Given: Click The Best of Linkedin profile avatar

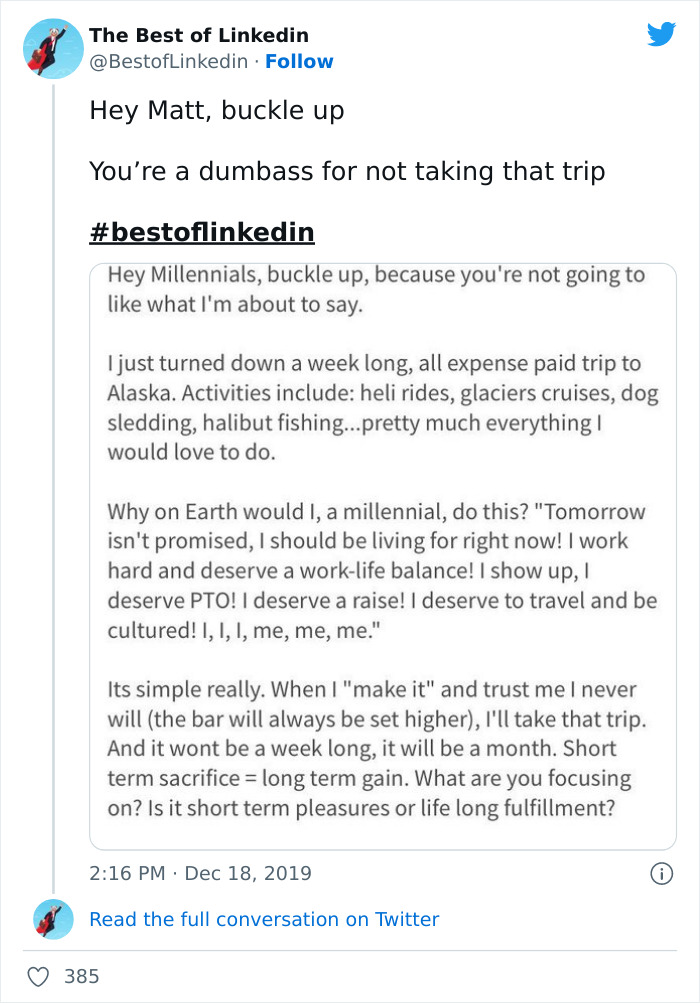Looking at the screenshot, I should click(x=53, y=47).
